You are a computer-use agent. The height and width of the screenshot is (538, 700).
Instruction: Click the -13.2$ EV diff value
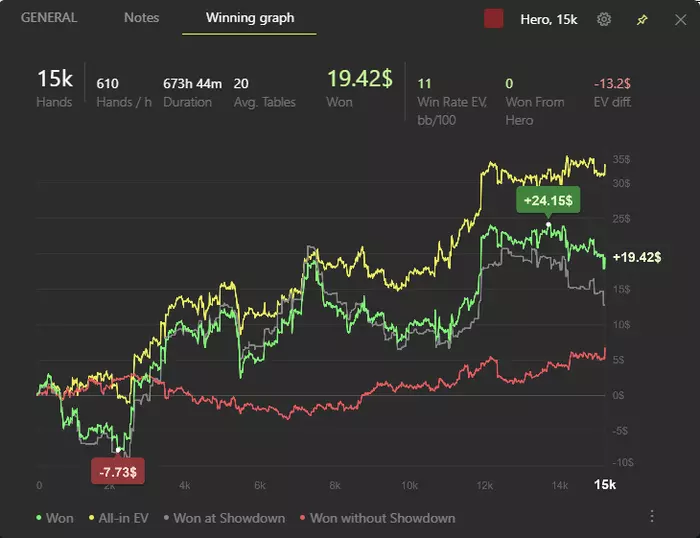point(613,83)
